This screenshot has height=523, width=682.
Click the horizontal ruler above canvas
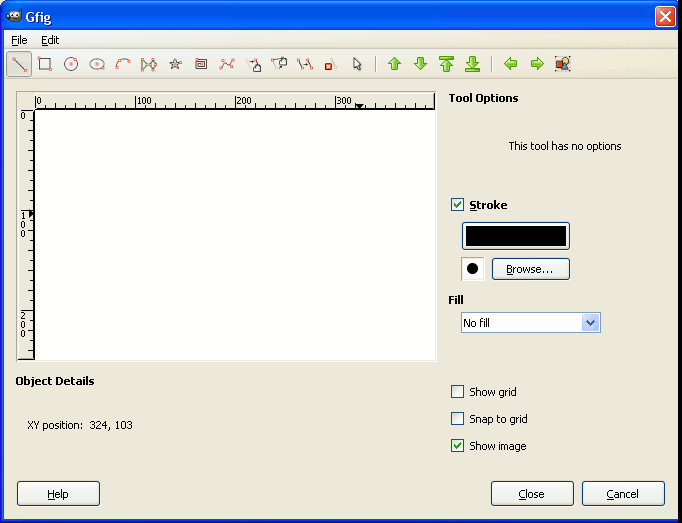[x=235, y=102]
